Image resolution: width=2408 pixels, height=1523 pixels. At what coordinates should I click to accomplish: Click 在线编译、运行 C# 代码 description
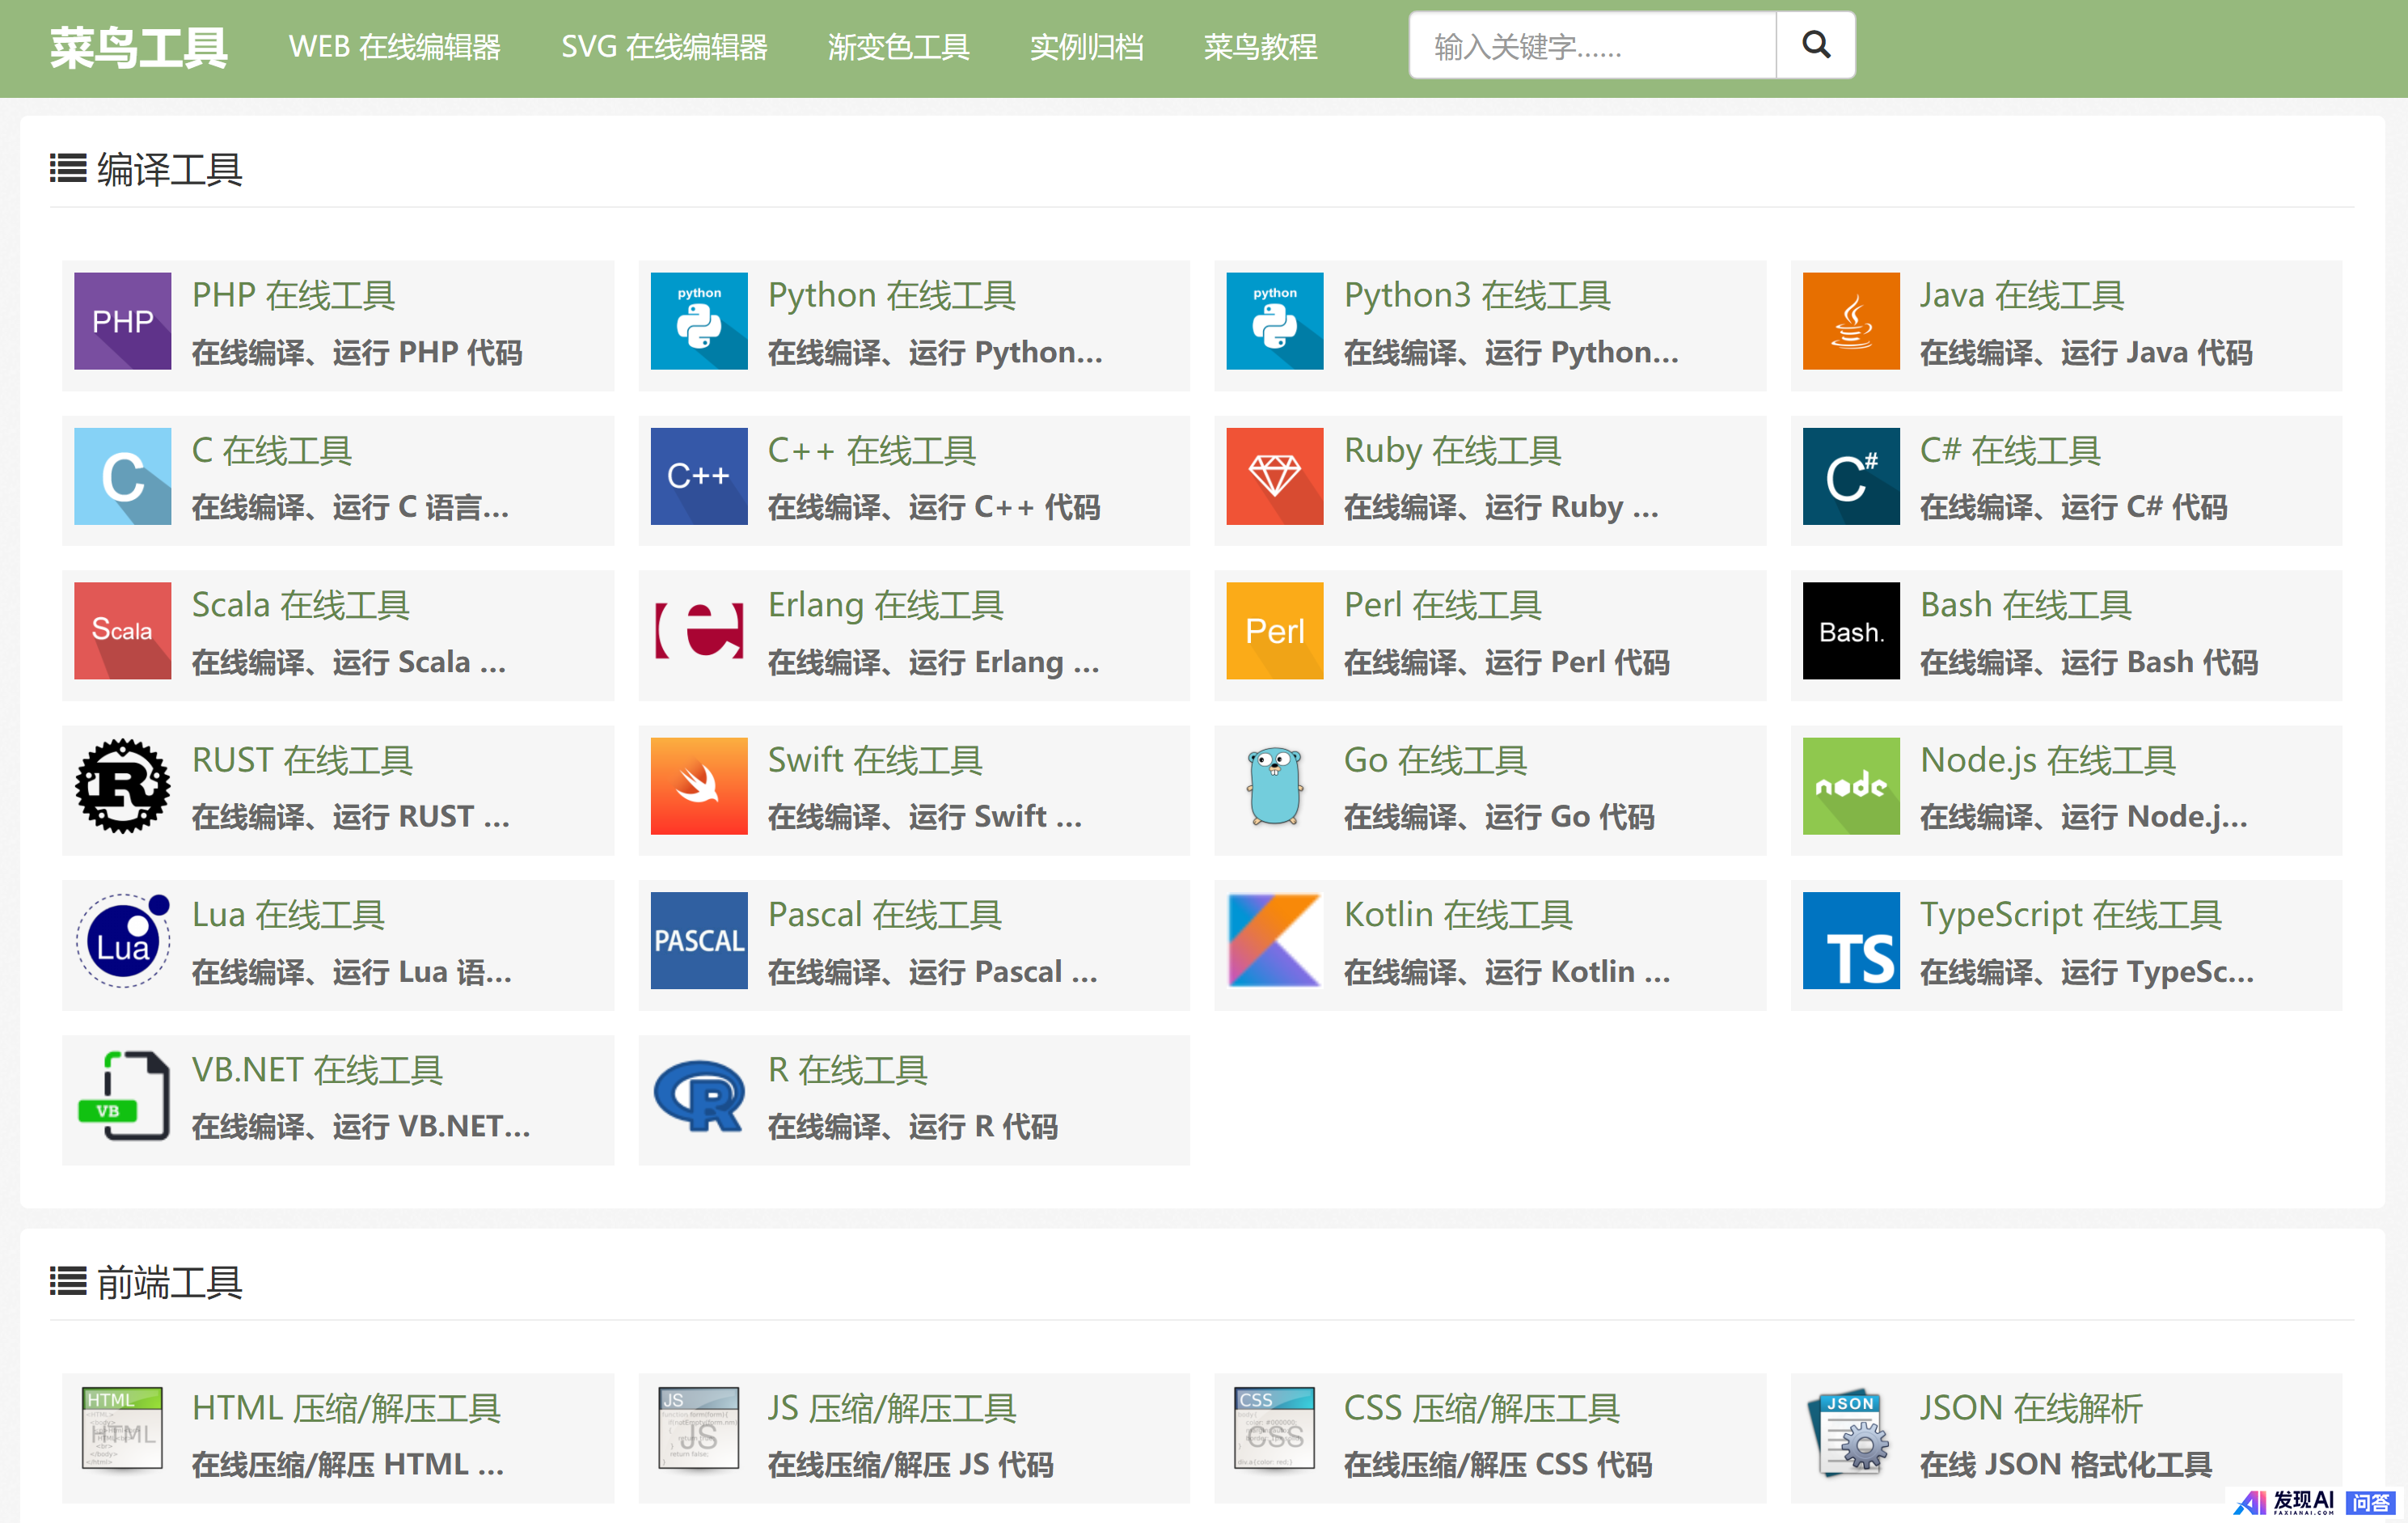point(2073,508)
